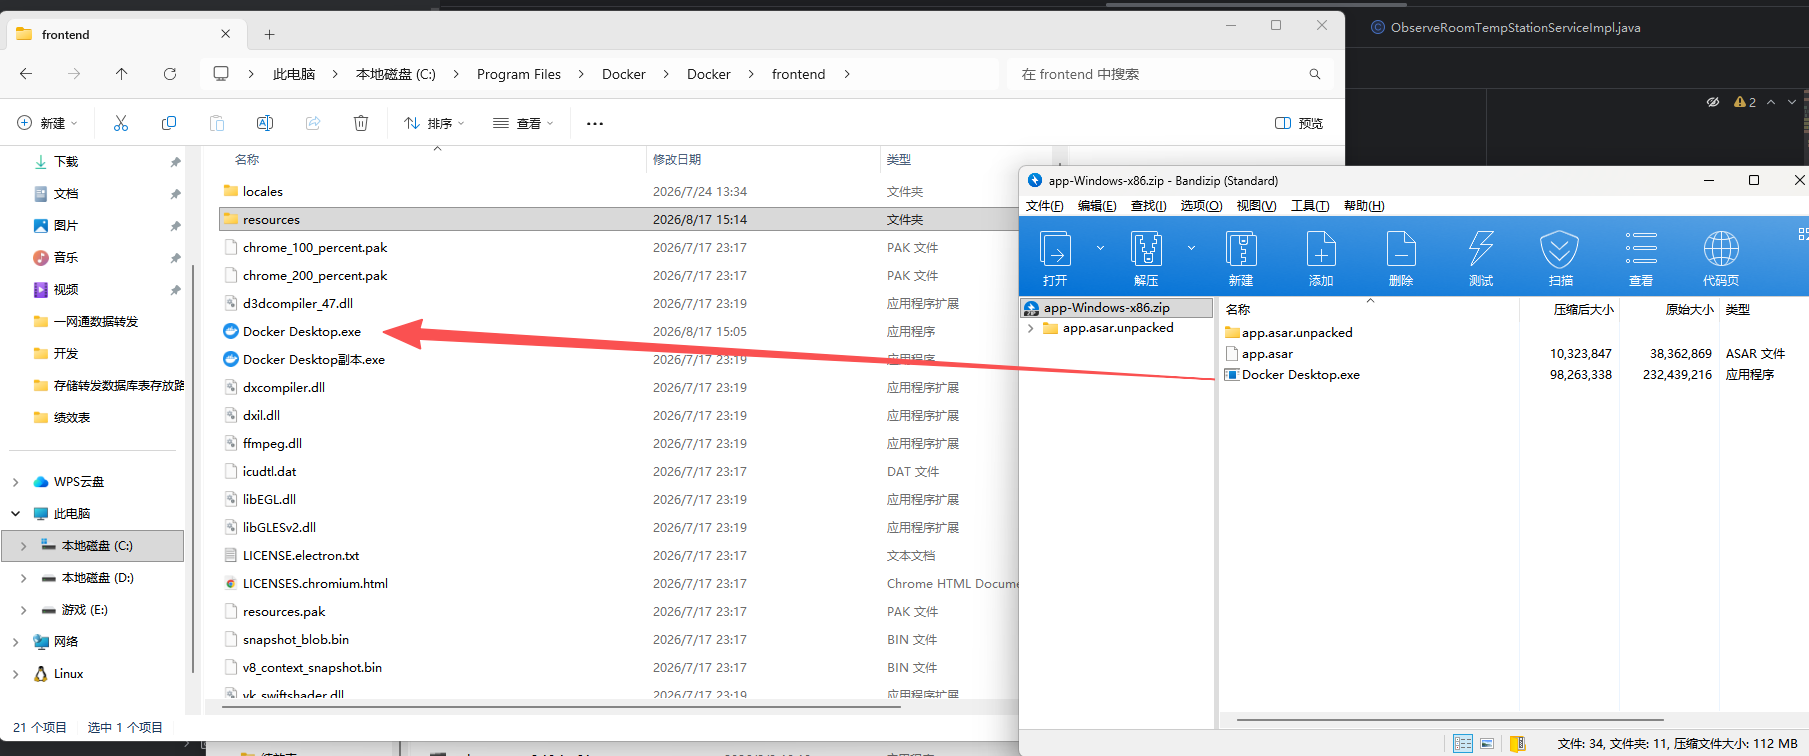Collapse the 此电脑 tree node

point(15,514)
